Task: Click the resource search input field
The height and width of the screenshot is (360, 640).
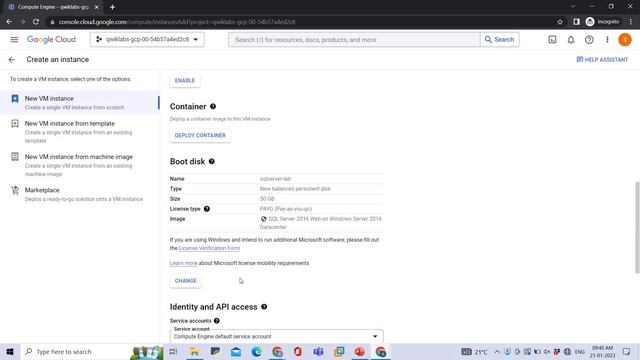Action: pyautogui.click(x=354, y=40)
